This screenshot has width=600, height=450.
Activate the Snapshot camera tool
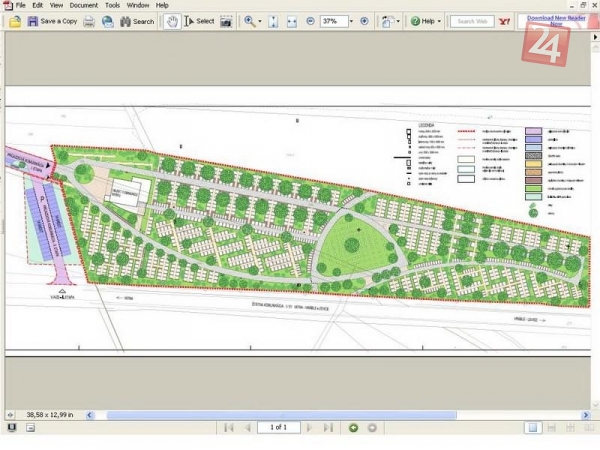click(x=227, y=21)
